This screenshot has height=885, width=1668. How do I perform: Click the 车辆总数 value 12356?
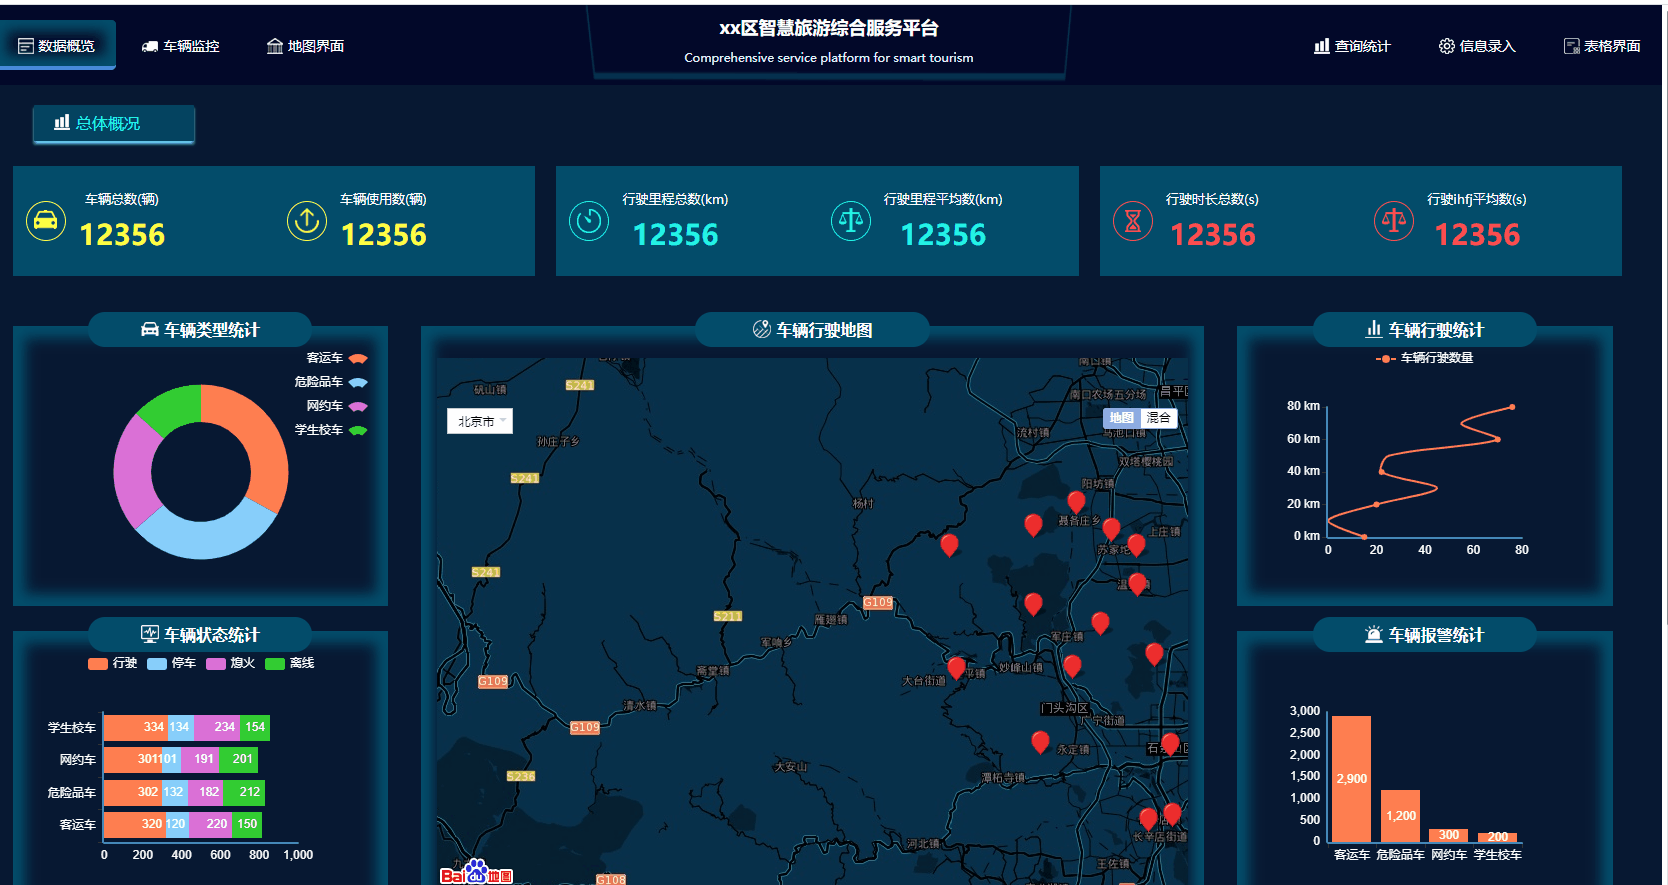pos(122,234)
